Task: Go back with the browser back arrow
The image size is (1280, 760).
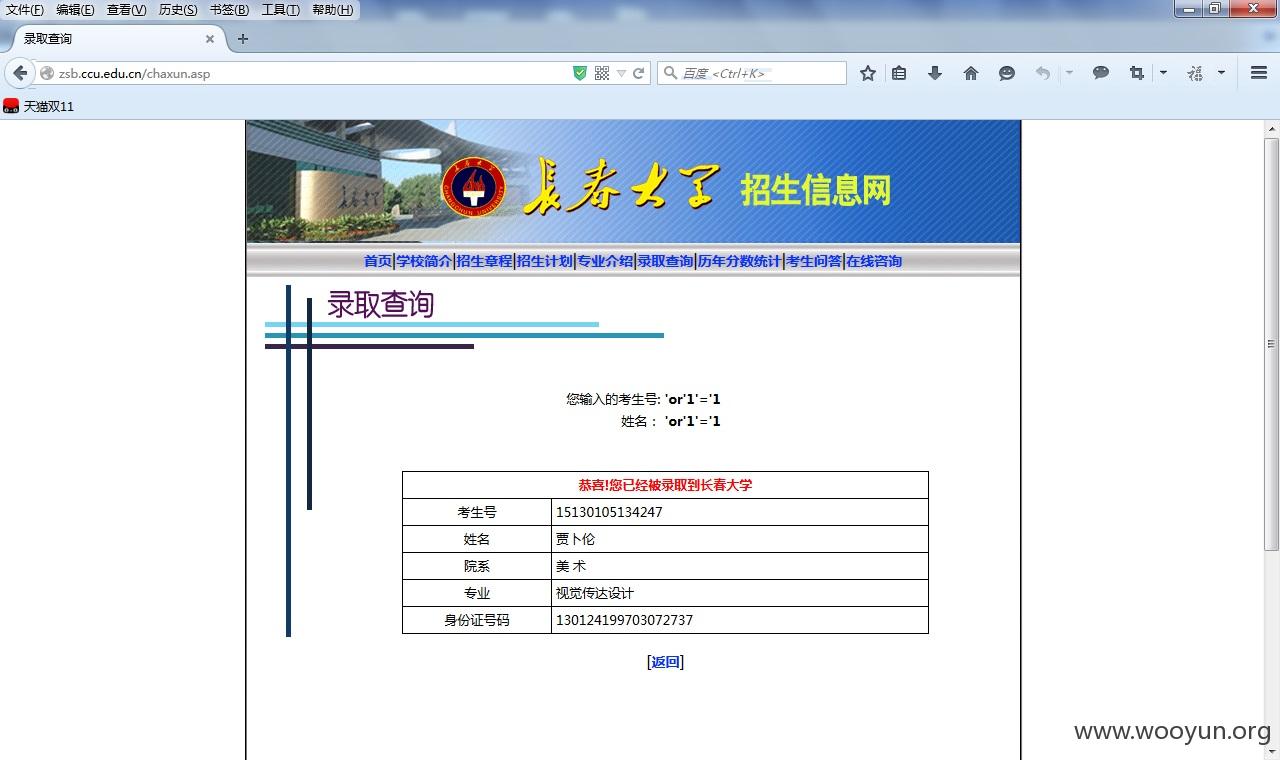Action: 20,73
